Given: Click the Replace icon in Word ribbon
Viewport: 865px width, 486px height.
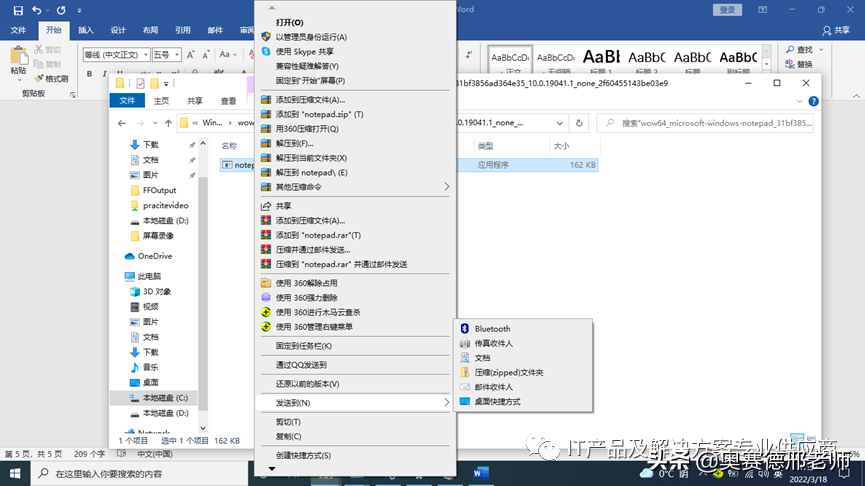Looking at the screenshot, I should (x=791, y=64).
